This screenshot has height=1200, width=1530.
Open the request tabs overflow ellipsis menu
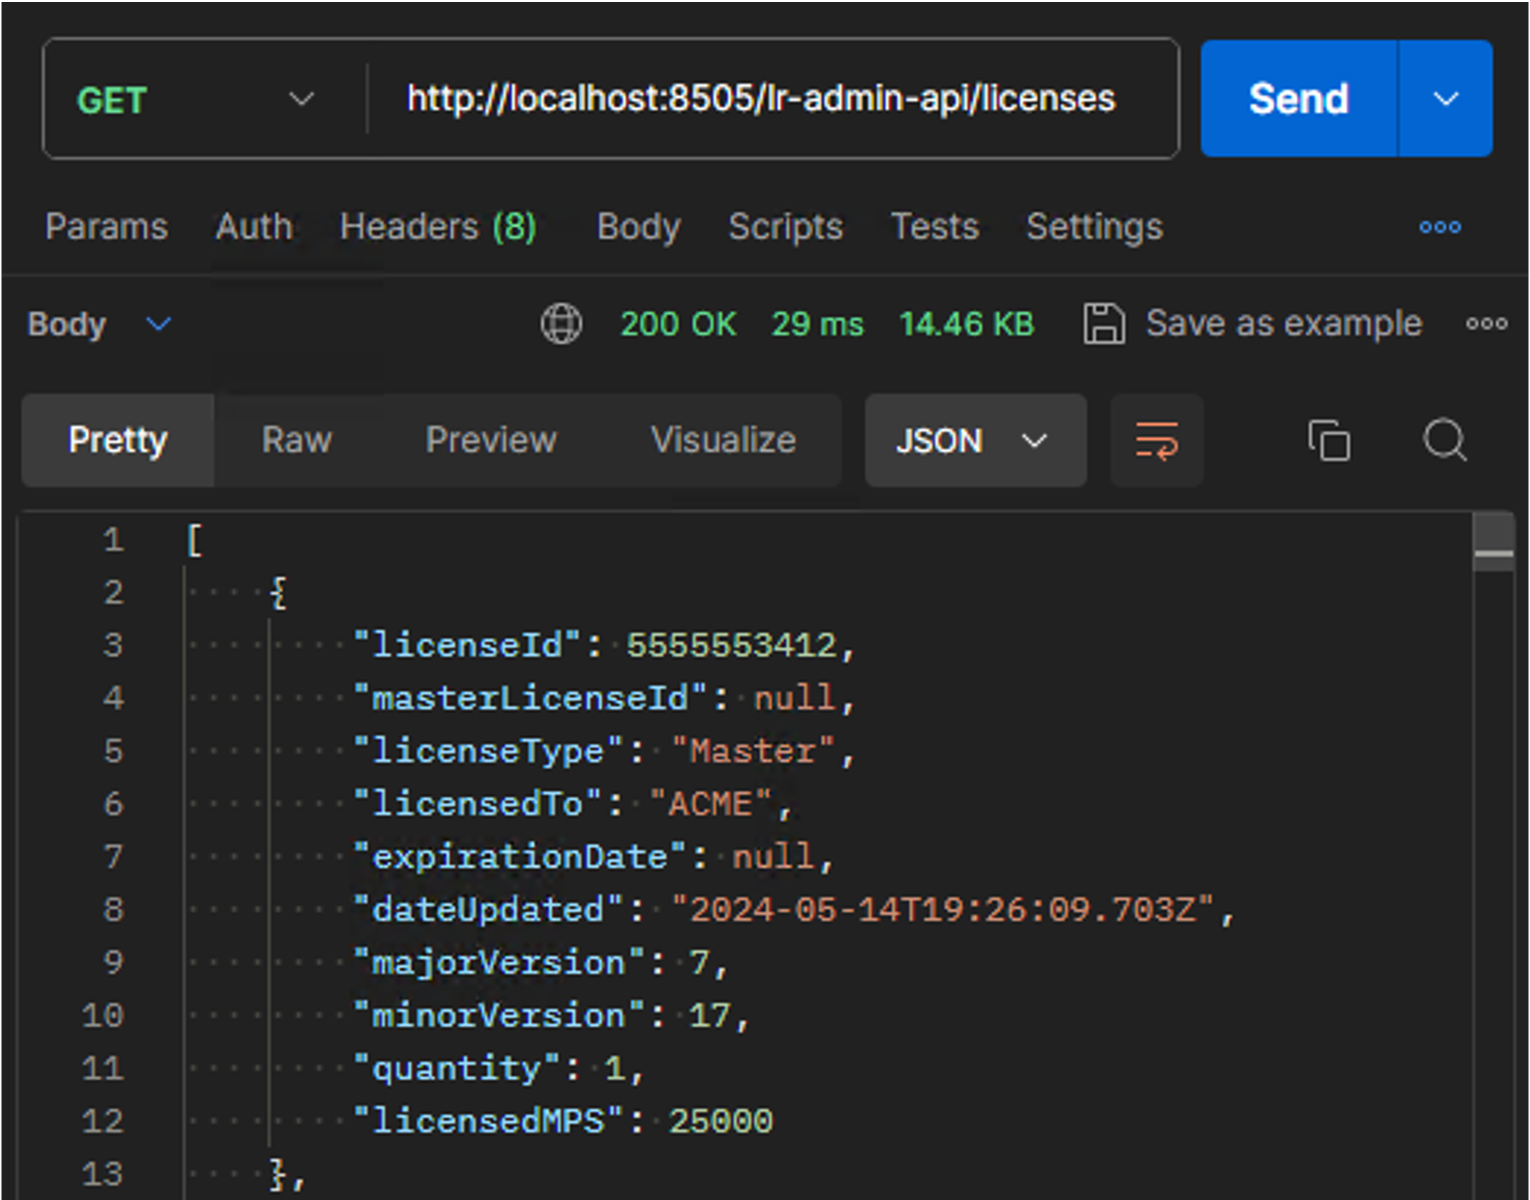pyautogui.click(x=1439, y=227)
